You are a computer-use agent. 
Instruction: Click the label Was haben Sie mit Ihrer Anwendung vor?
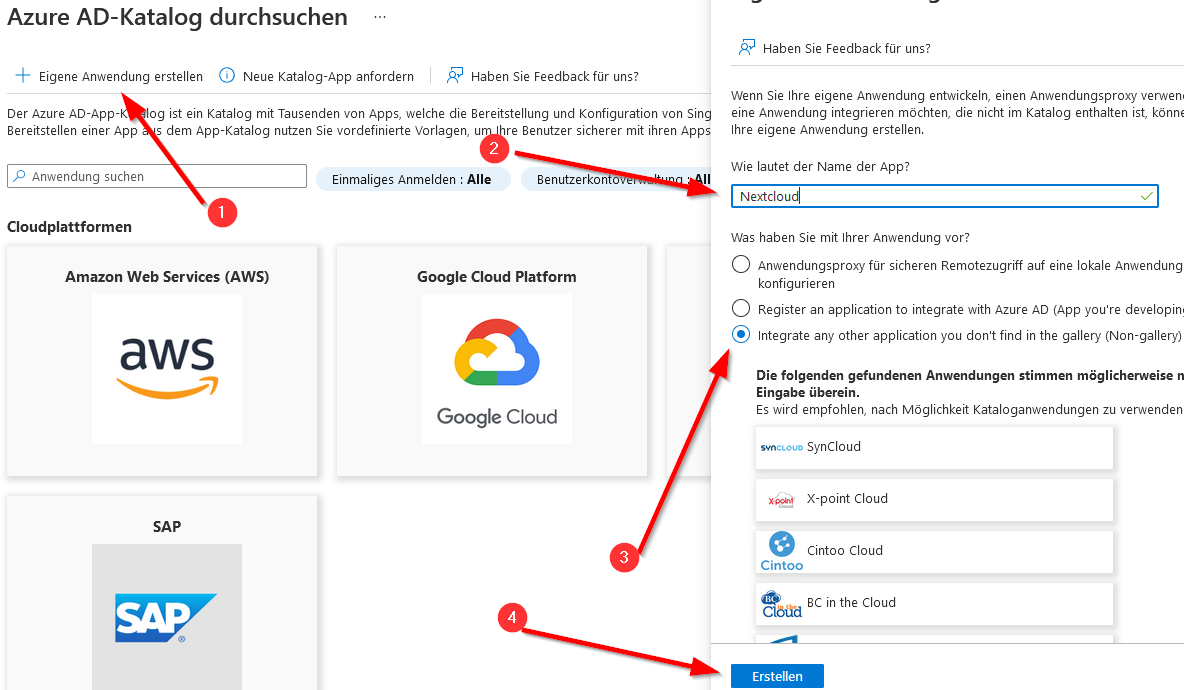850,238
